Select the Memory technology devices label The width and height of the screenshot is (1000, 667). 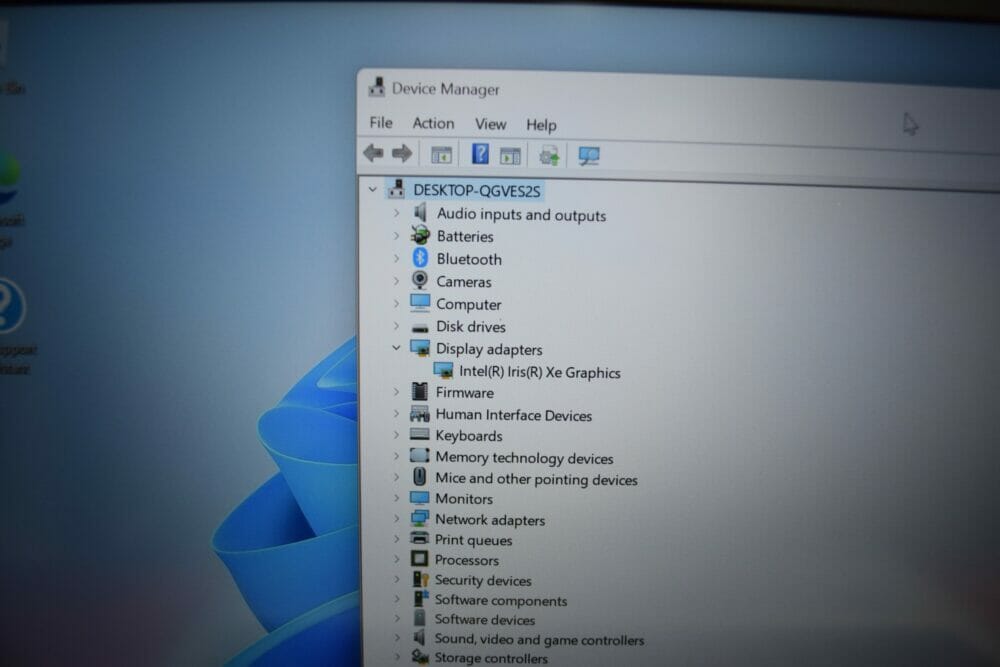click(524, 458)
